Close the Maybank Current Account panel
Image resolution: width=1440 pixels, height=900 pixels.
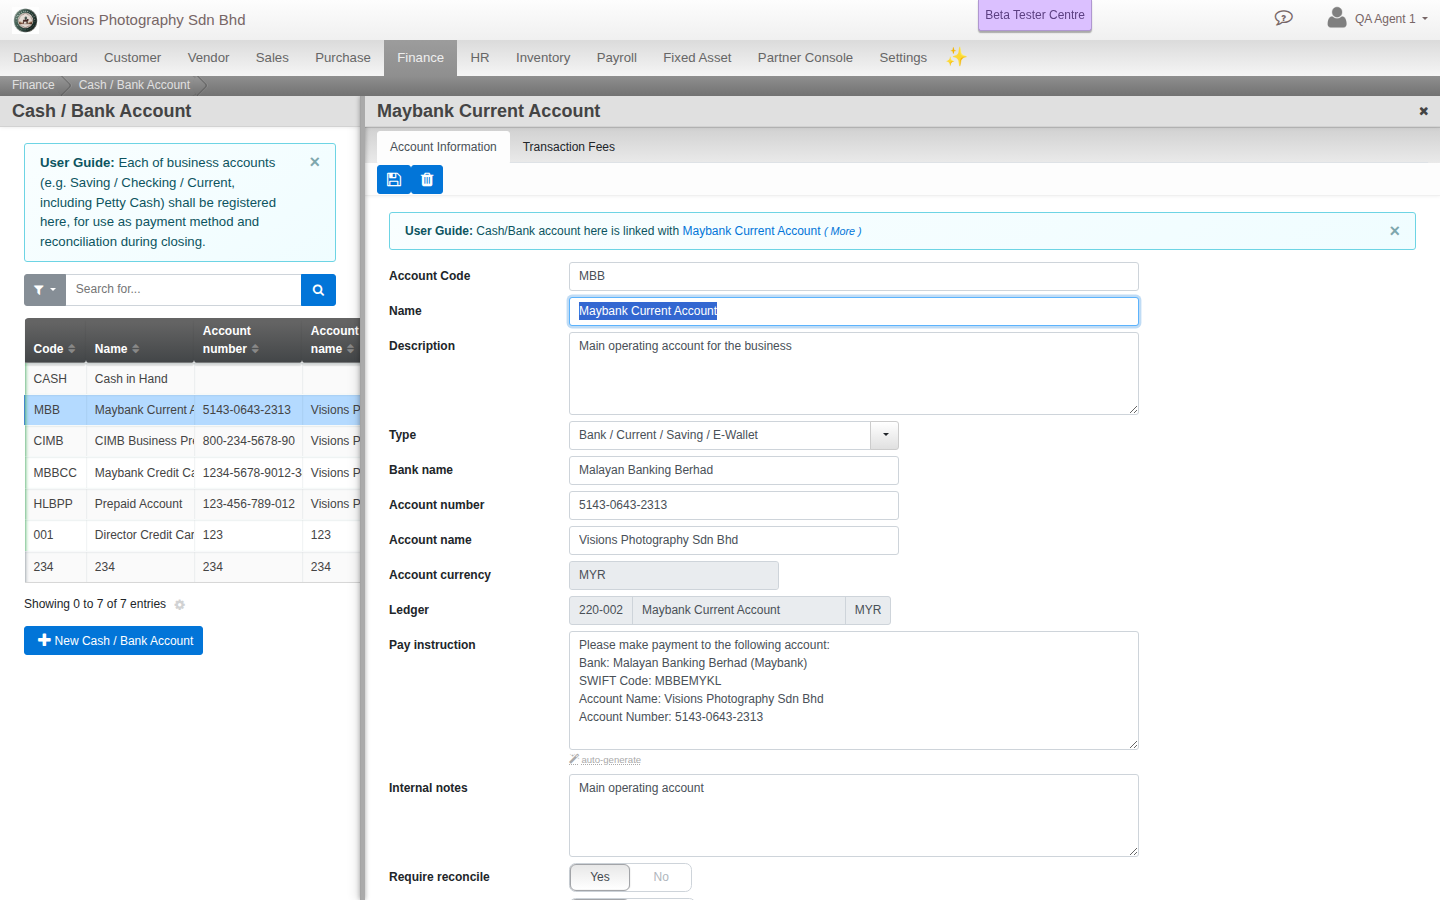(1423, 111)
